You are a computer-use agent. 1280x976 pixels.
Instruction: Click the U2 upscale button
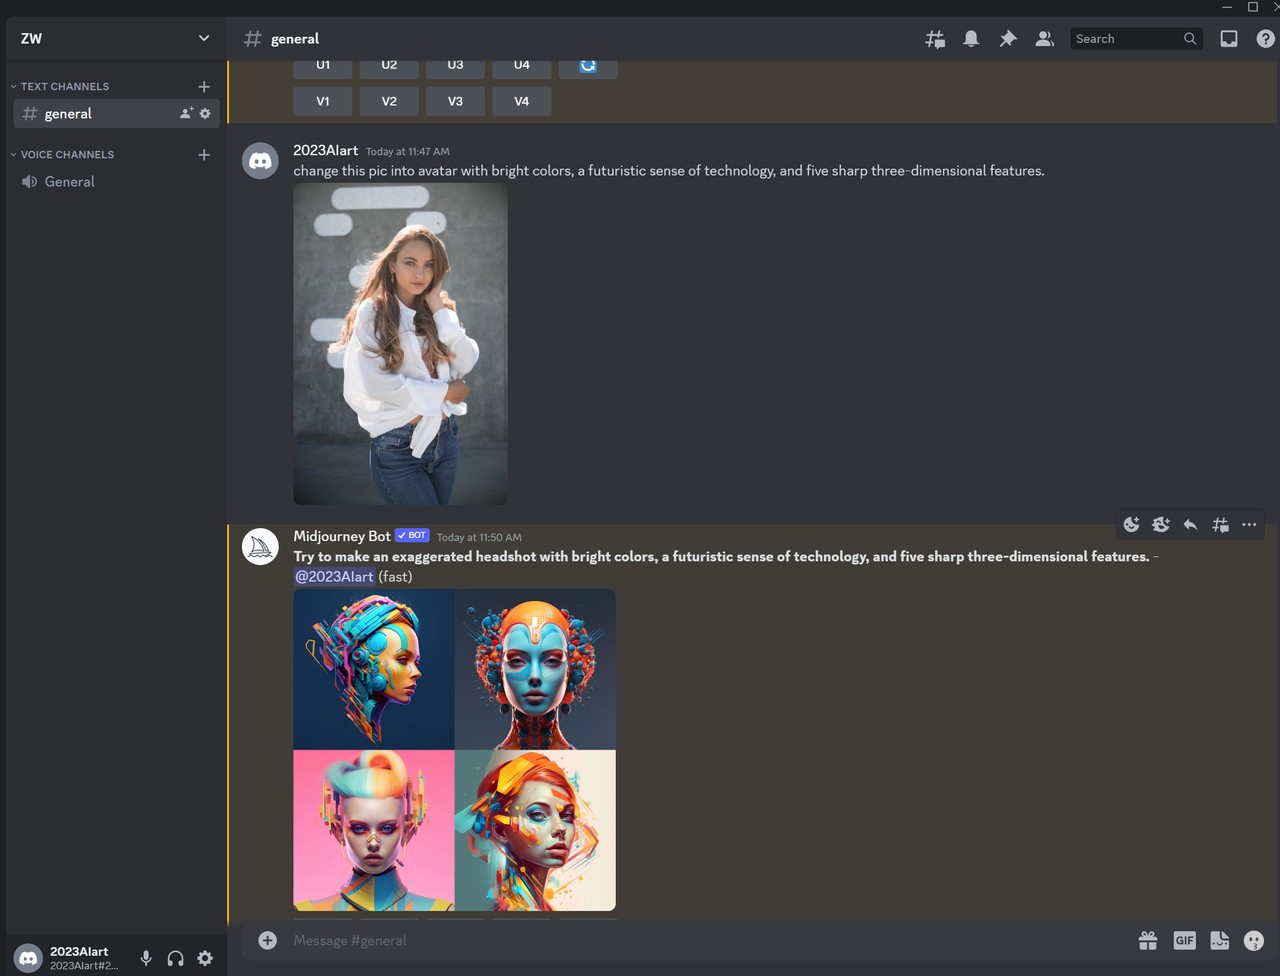pos(389,67)
